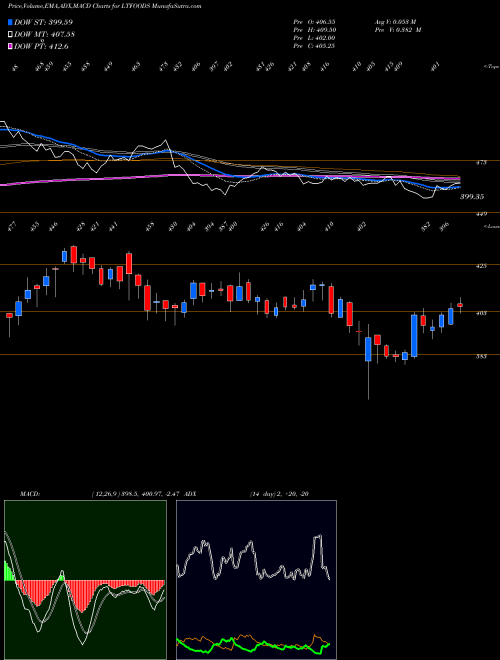Viewport: 500px width, 660px height.
Task: Click the green bars at MACD histogram start
Action: tap(9, 571)
